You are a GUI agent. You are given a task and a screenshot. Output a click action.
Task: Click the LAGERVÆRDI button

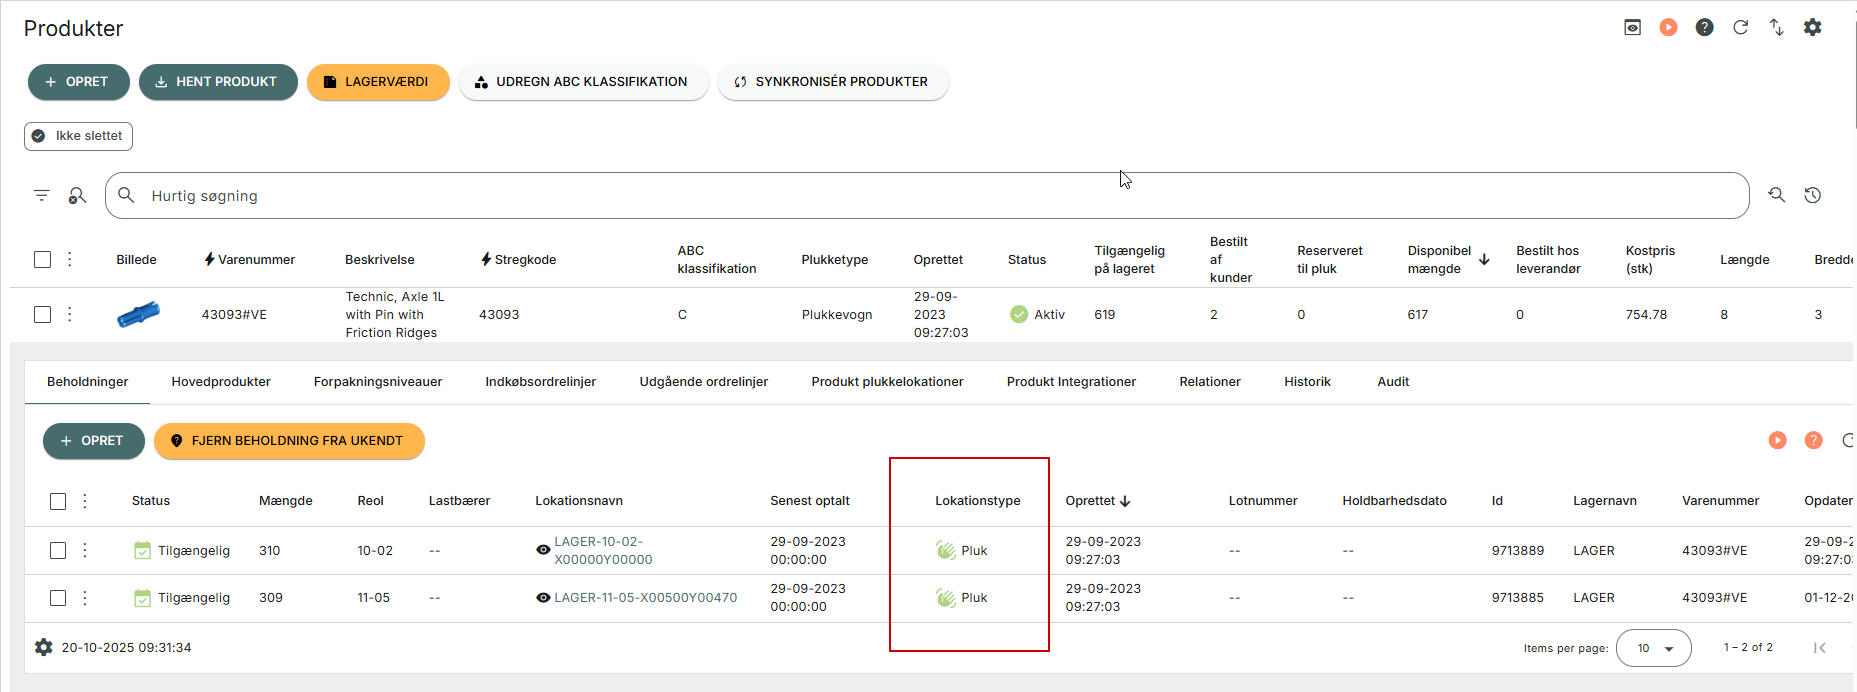[378, 82]
